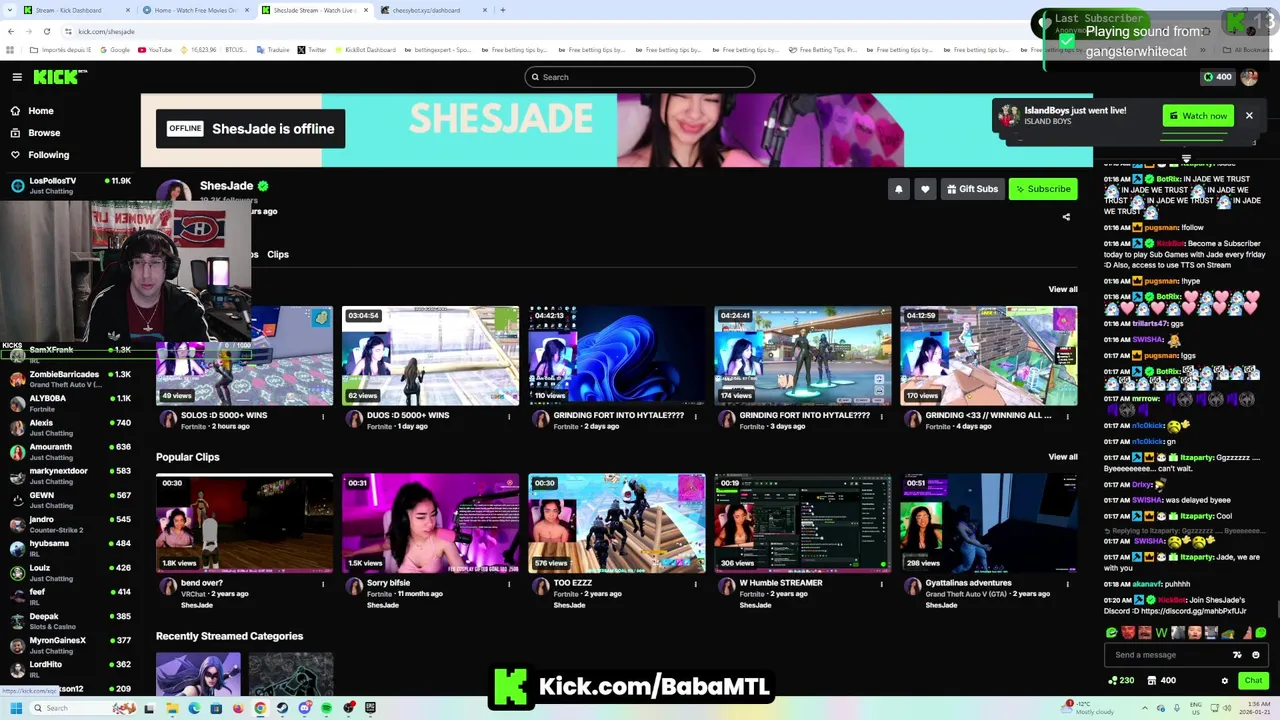Open the GRINDING <33 // WINNING ALL video
The width and height of the screenshot is (1280, 720).
988,356
